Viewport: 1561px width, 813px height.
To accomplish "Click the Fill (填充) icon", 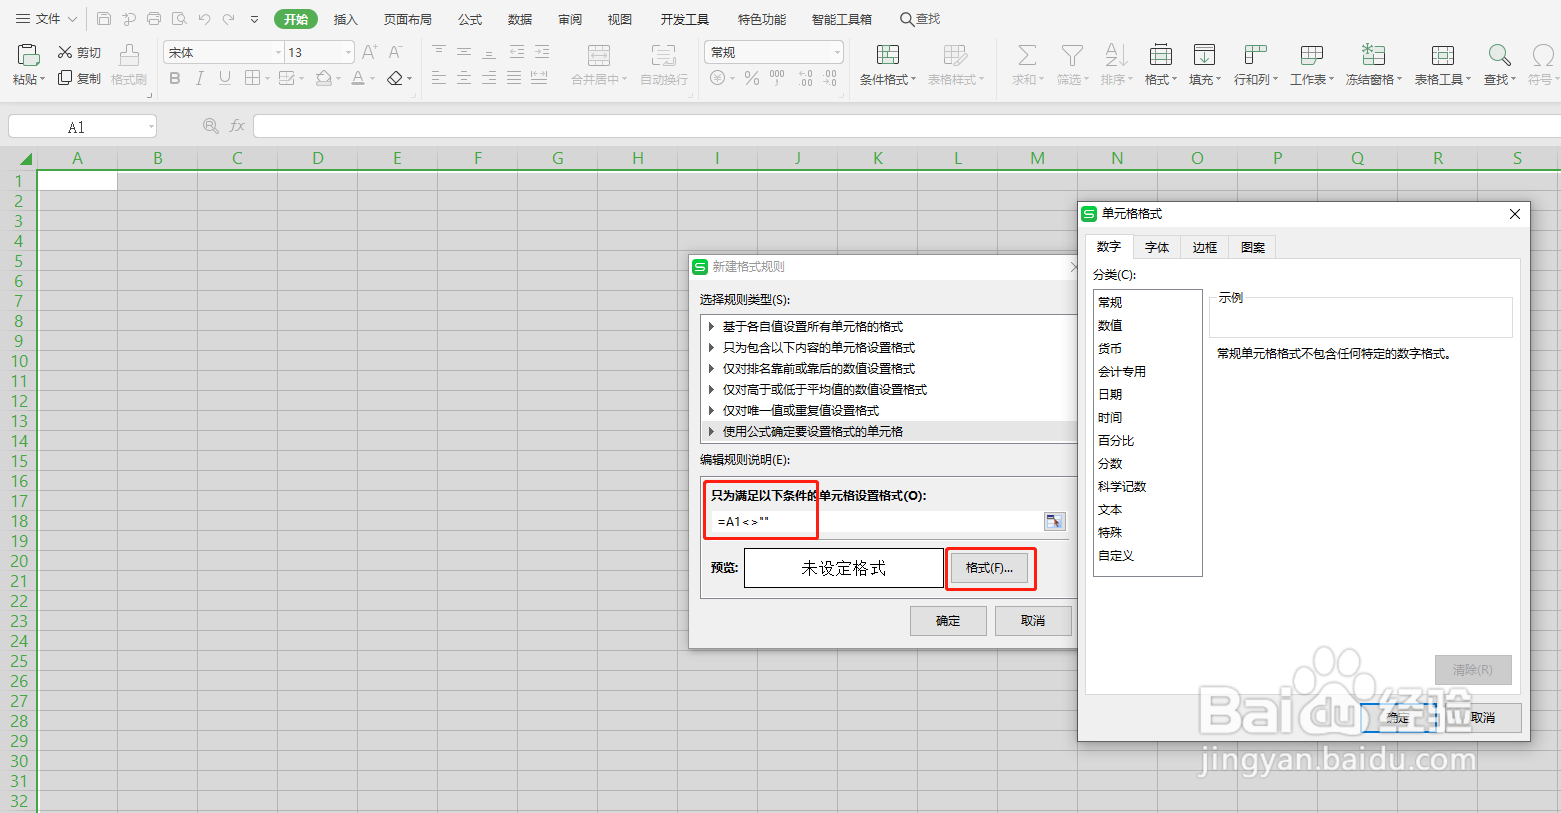I will [x=1205, y=55].
